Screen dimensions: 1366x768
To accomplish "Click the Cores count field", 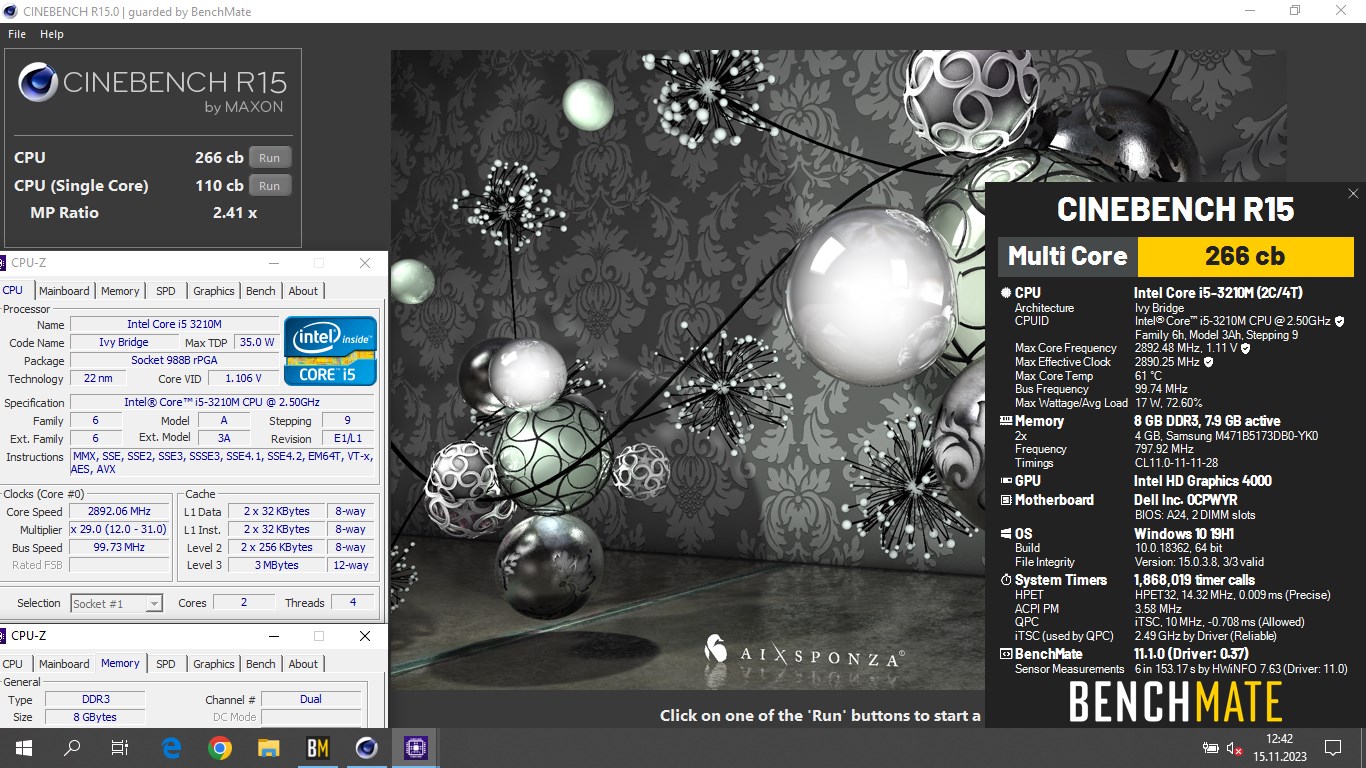I will (x=243, y=602).
